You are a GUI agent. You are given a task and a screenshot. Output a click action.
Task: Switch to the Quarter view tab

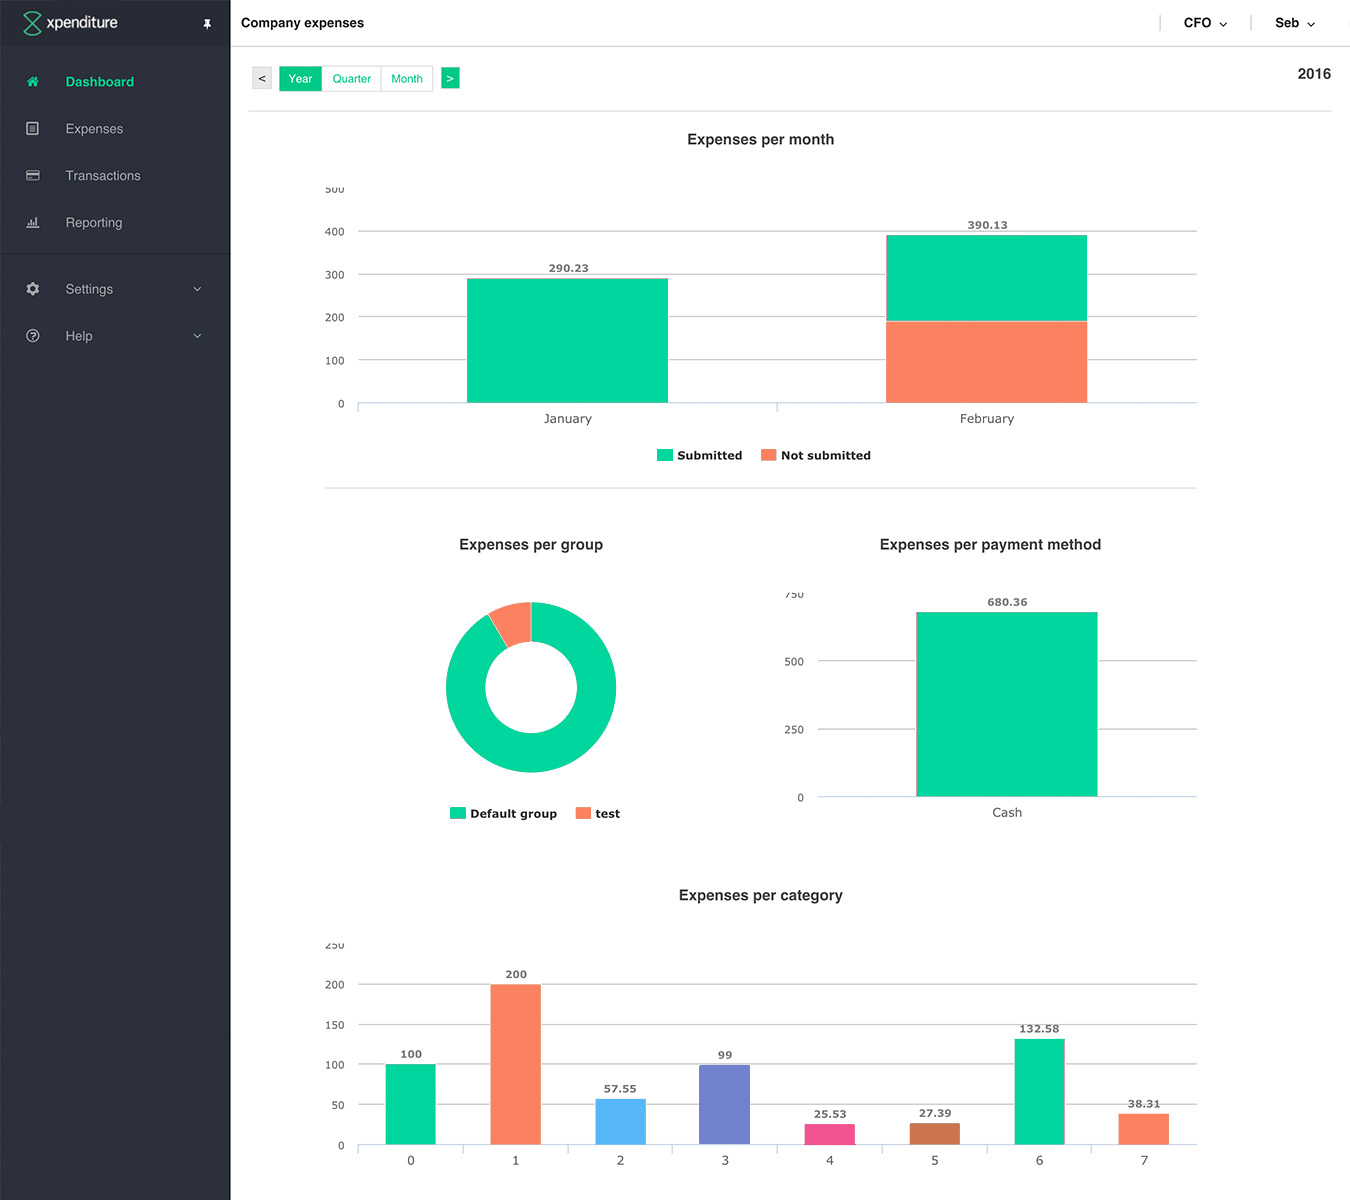point(351,78)
